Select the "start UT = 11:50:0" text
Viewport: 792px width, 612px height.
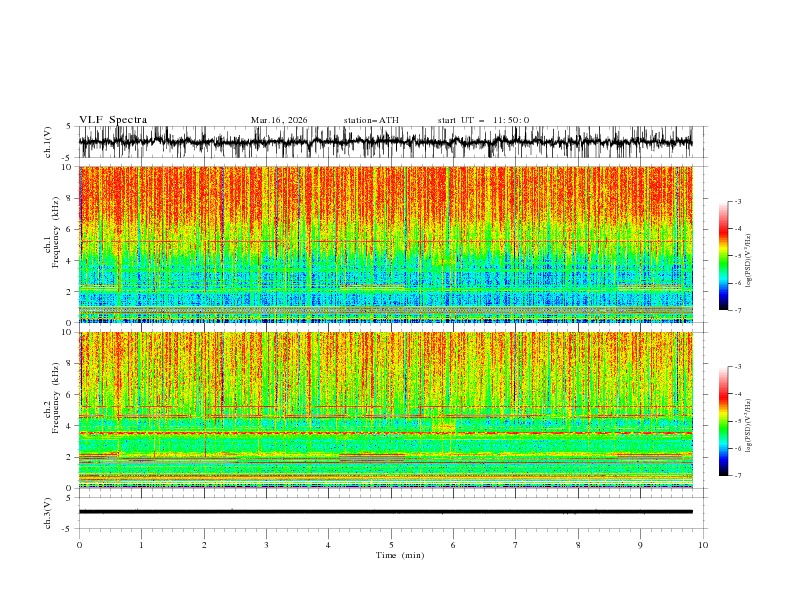[x=483, y=120]
